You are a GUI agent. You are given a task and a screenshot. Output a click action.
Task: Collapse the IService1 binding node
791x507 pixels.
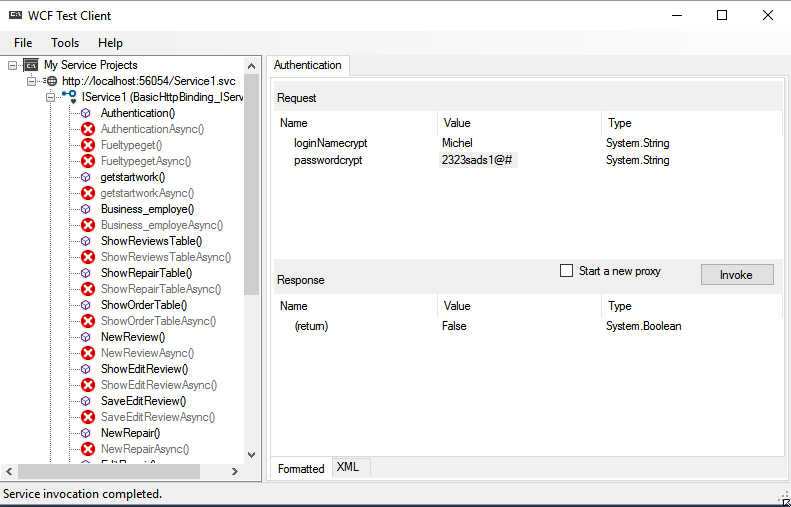coord(50,97)
